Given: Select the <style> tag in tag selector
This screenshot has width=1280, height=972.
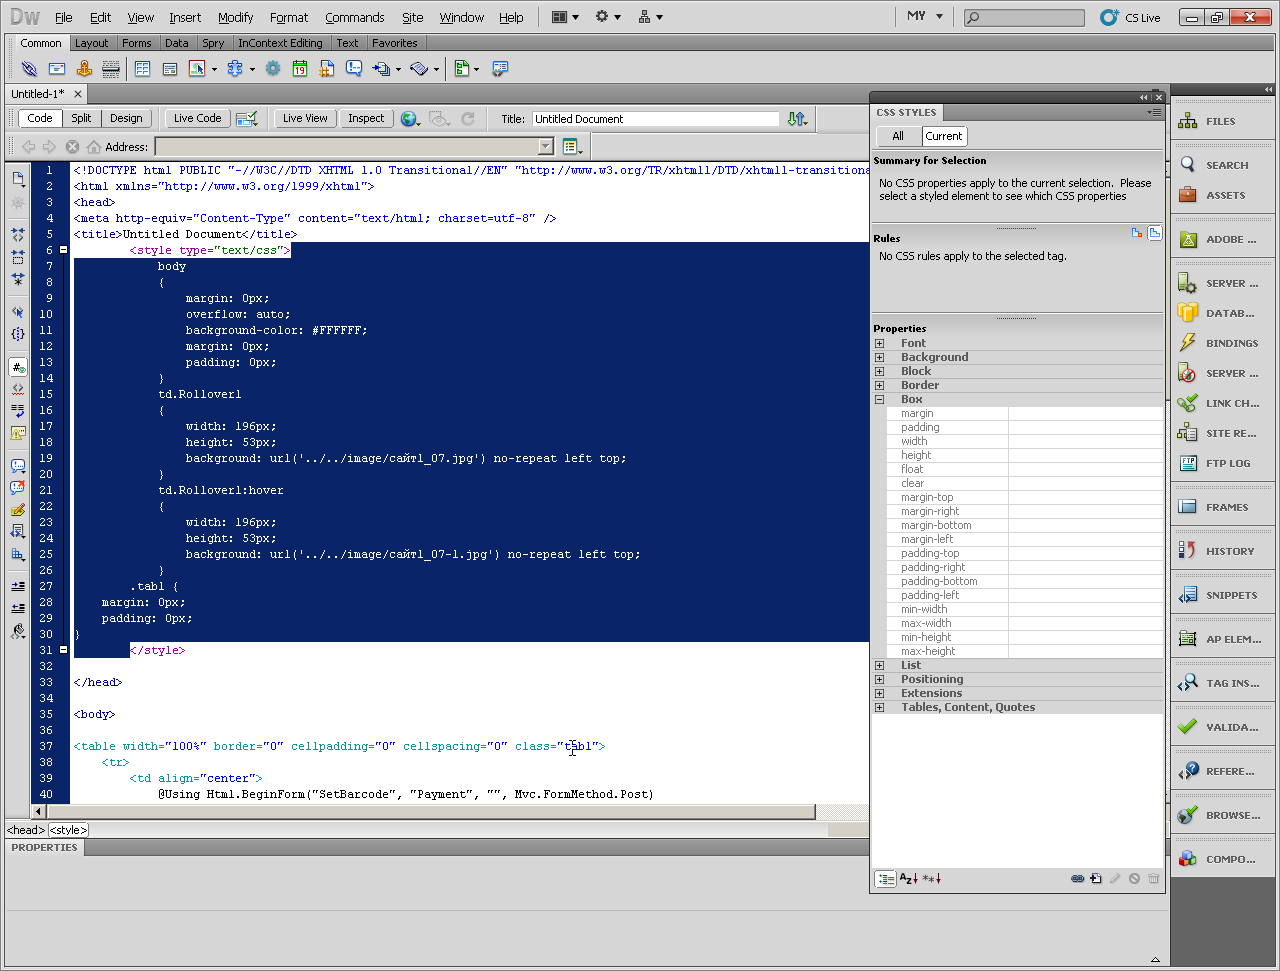Looking at the screenshot, I should coord(69,830).
